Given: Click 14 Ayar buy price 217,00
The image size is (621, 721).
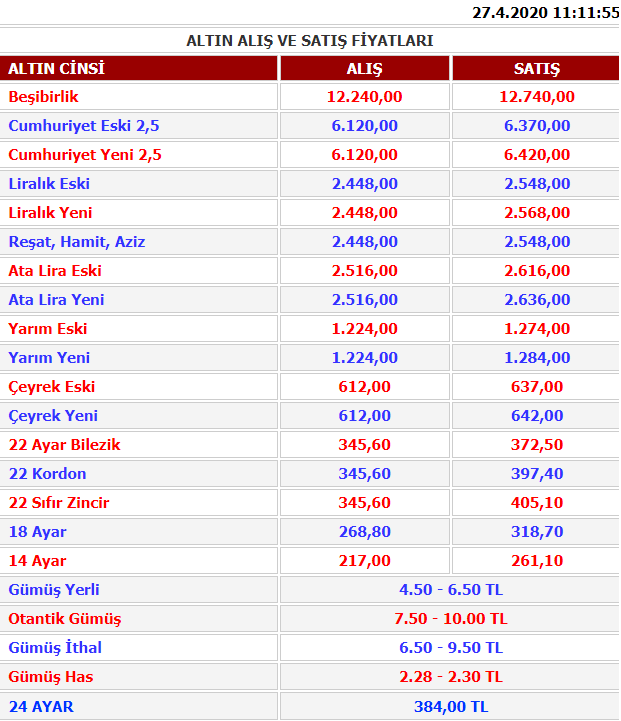Looking at the screenshot, I should (x=365, y=560).
